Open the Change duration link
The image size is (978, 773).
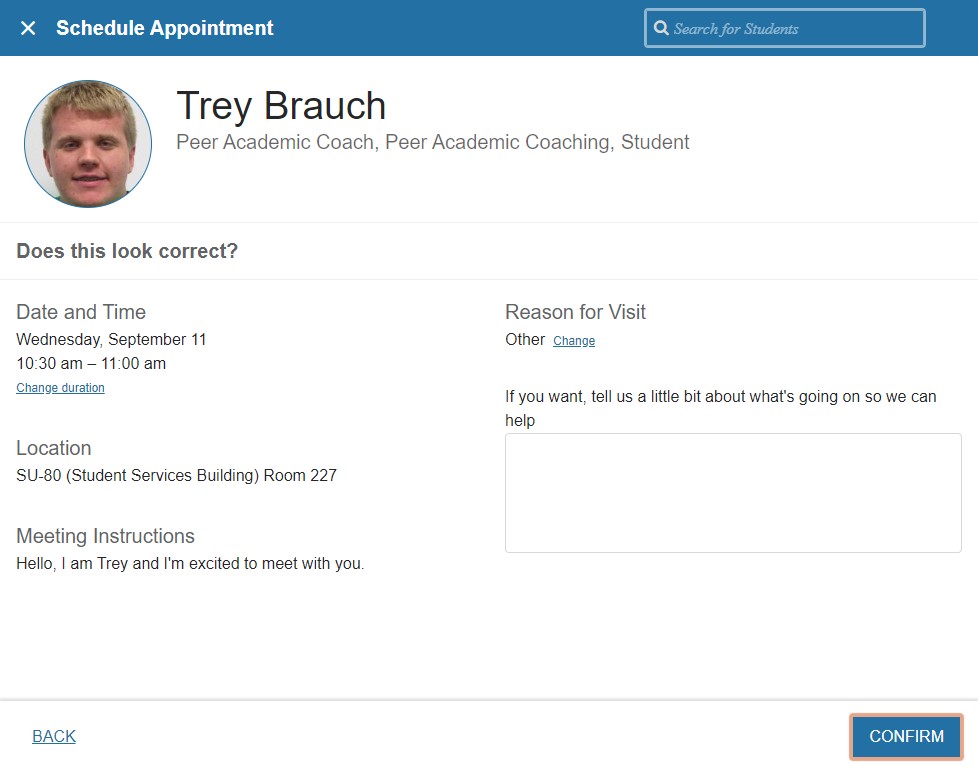60,388
